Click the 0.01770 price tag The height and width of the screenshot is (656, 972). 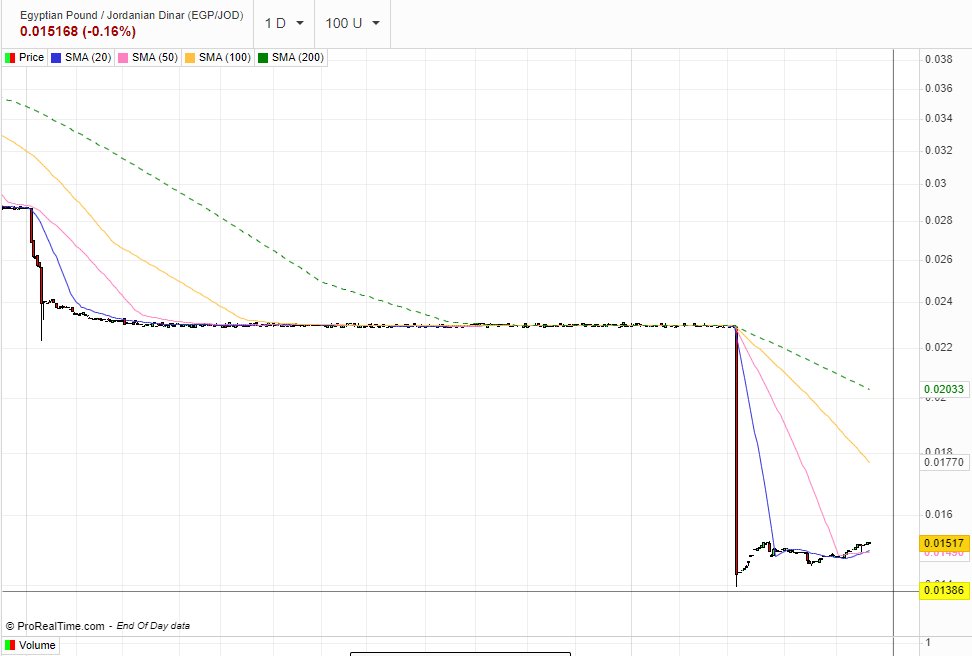click(944, 462)
